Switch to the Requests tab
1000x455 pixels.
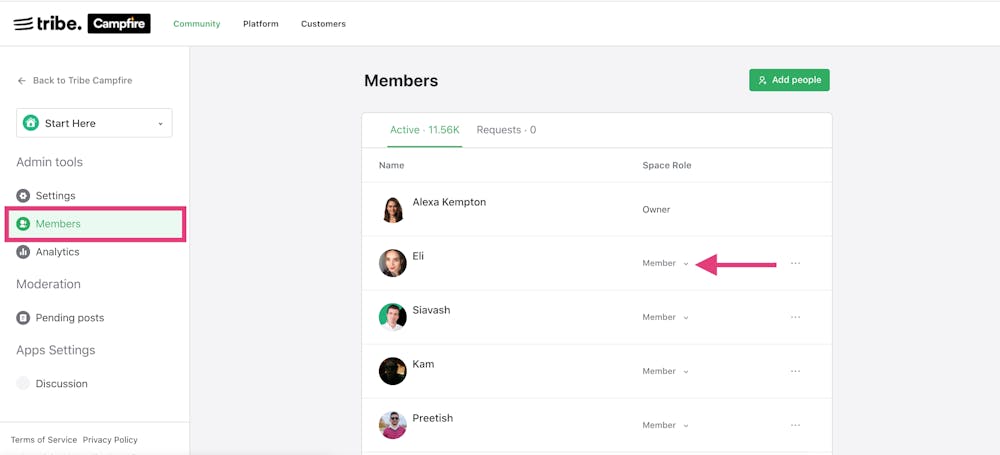(506, 130)
